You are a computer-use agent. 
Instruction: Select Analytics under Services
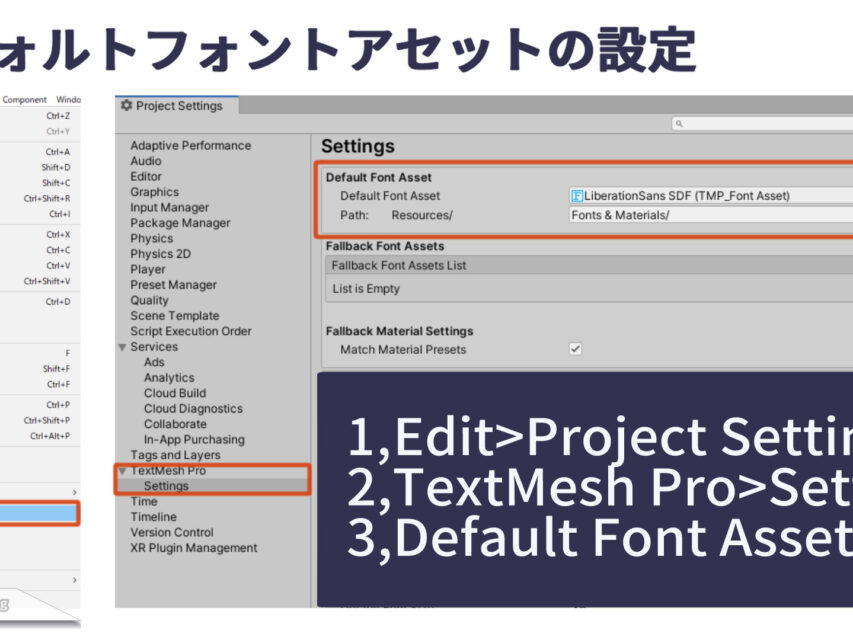tap(169, 378)
